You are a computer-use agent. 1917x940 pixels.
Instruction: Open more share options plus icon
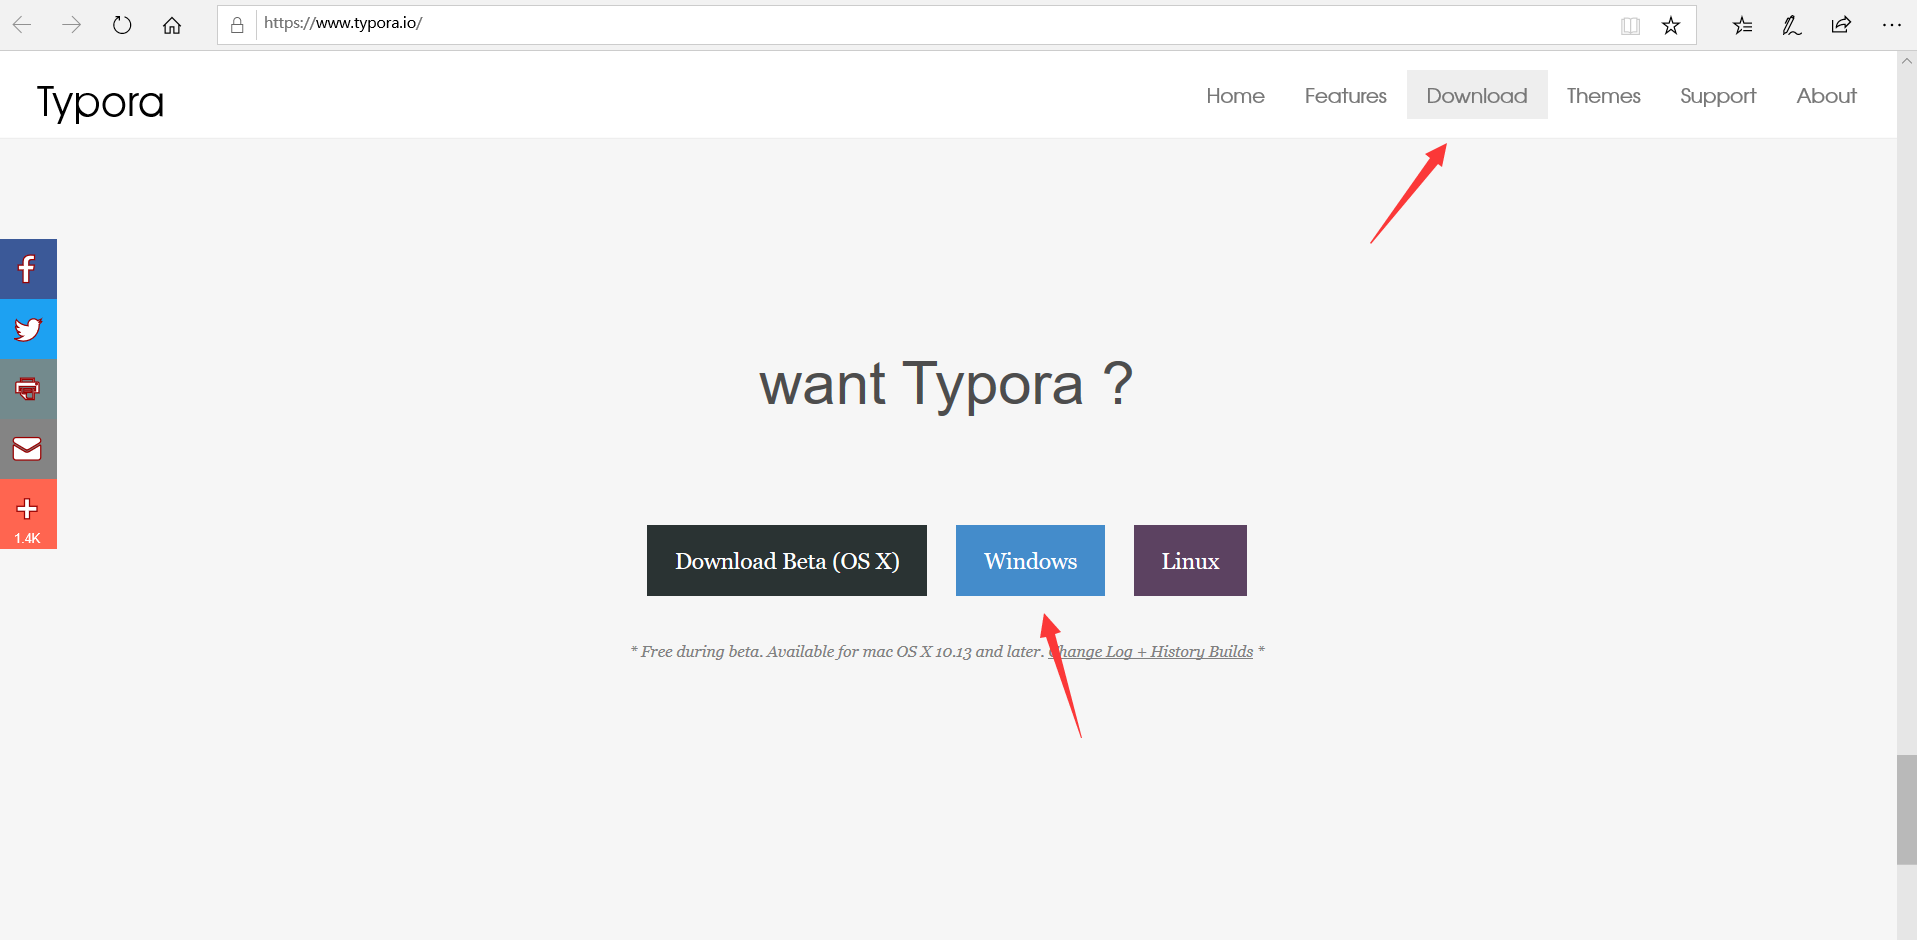(28, 514)
